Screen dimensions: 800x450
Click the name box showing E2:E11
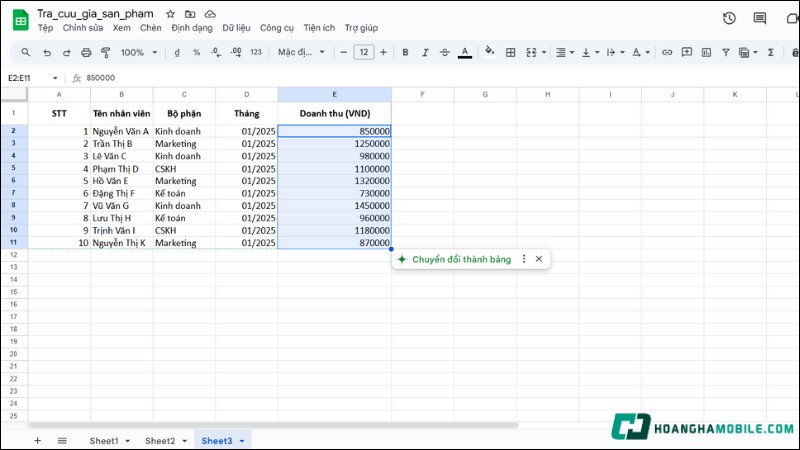click(x=33, y=78)
